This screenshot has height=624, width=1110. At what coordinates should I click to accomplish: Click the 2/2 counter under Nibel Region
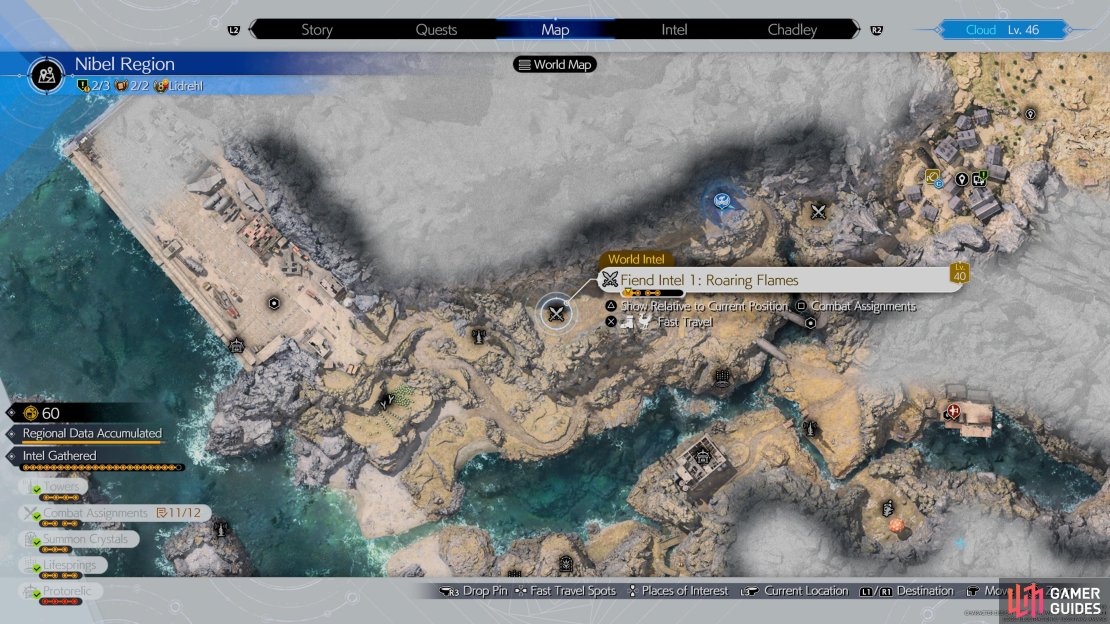pyautogui.click(x=132, y=86)
